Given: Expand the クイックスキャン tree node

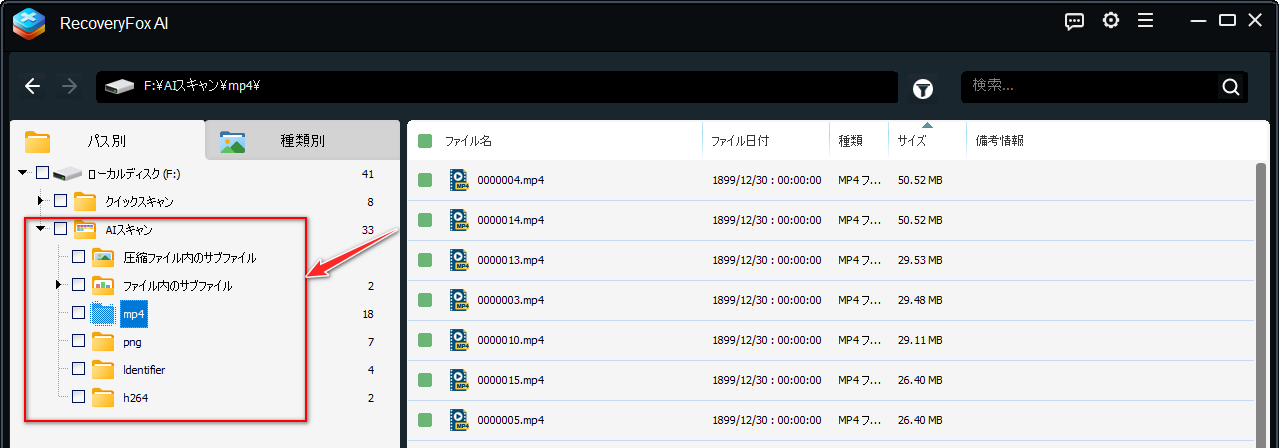Looking at the screenshot, I should (41, 201).
